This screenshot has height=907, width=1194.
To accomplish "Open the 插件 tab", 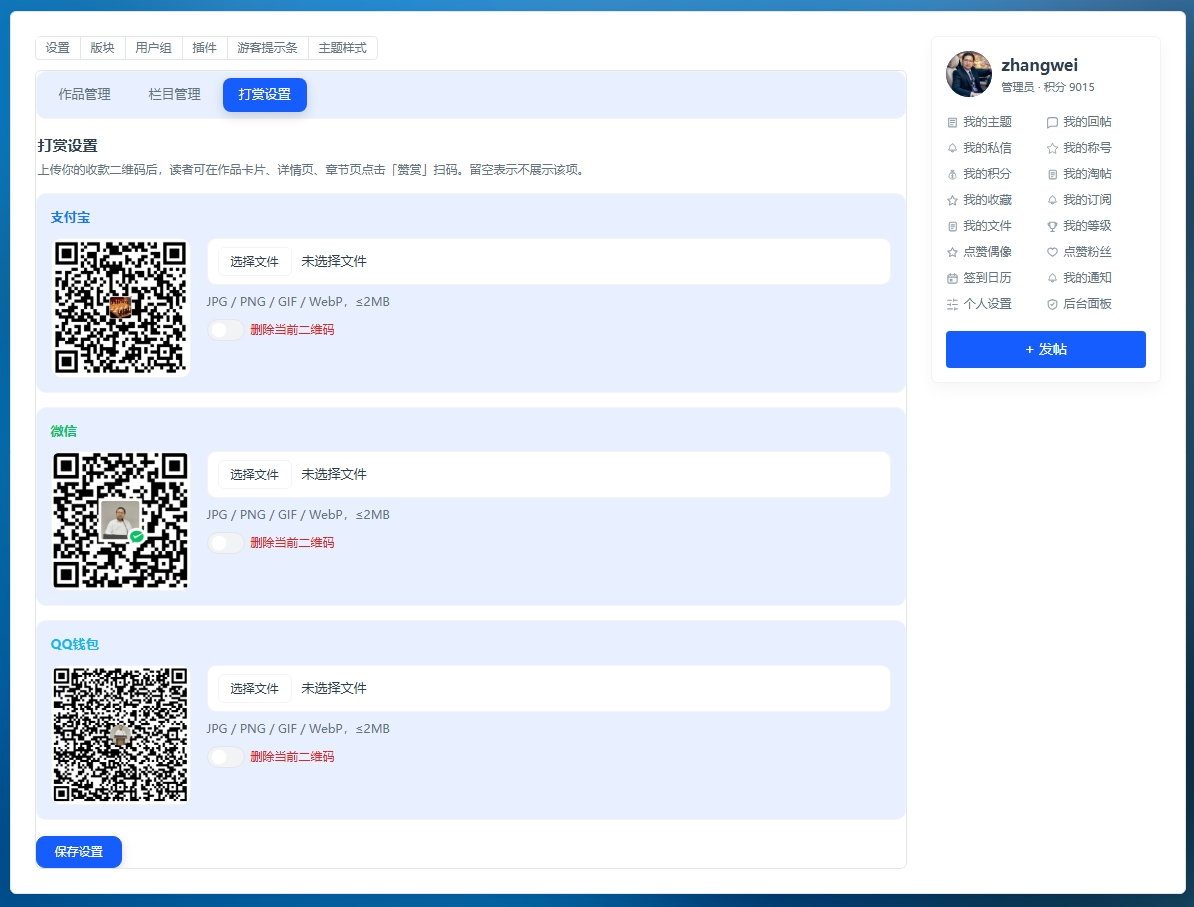I will [x=204, y=48].
